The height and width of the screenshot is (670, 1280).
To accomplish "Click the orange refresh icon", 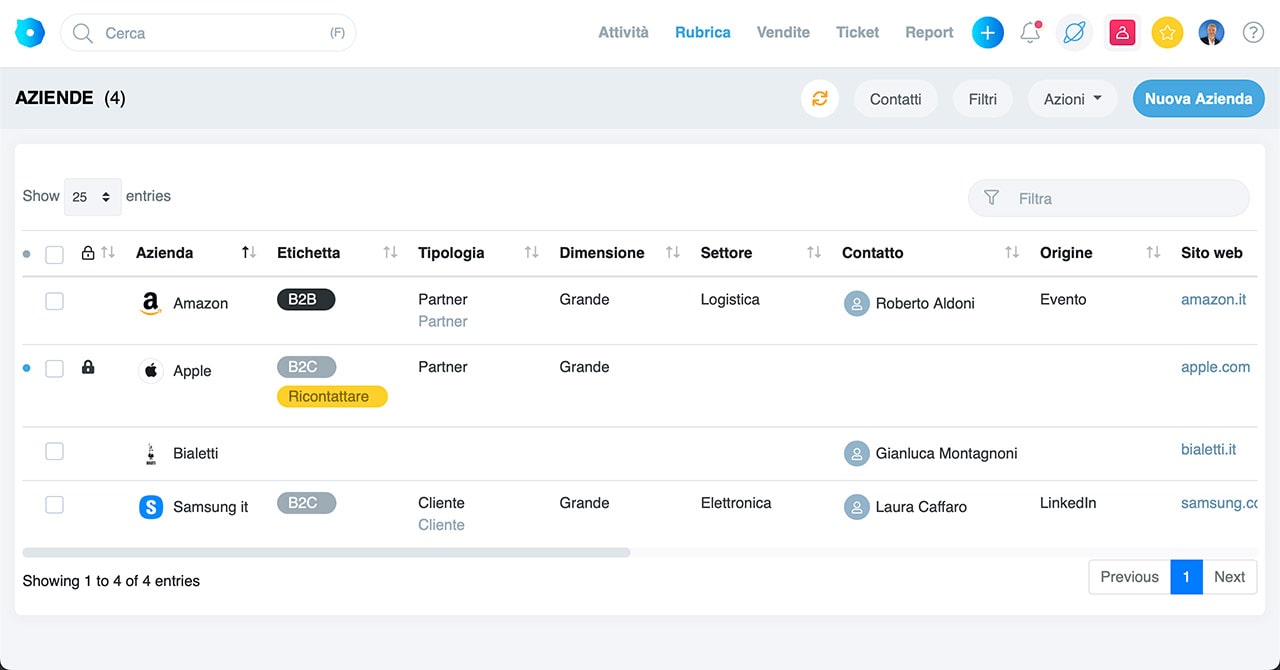I will pyautogui.click(x=819, y=99).
